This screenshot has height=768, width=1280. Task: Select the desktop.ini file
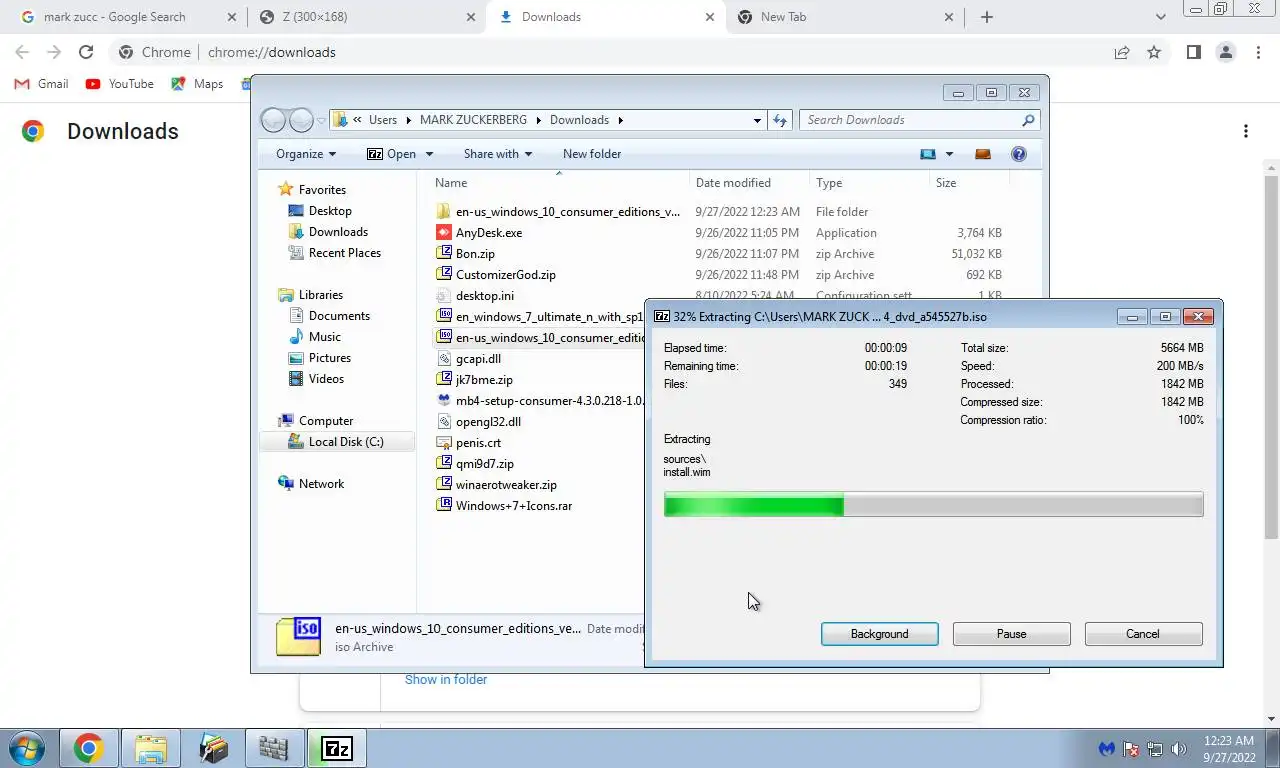pos(485,295)
